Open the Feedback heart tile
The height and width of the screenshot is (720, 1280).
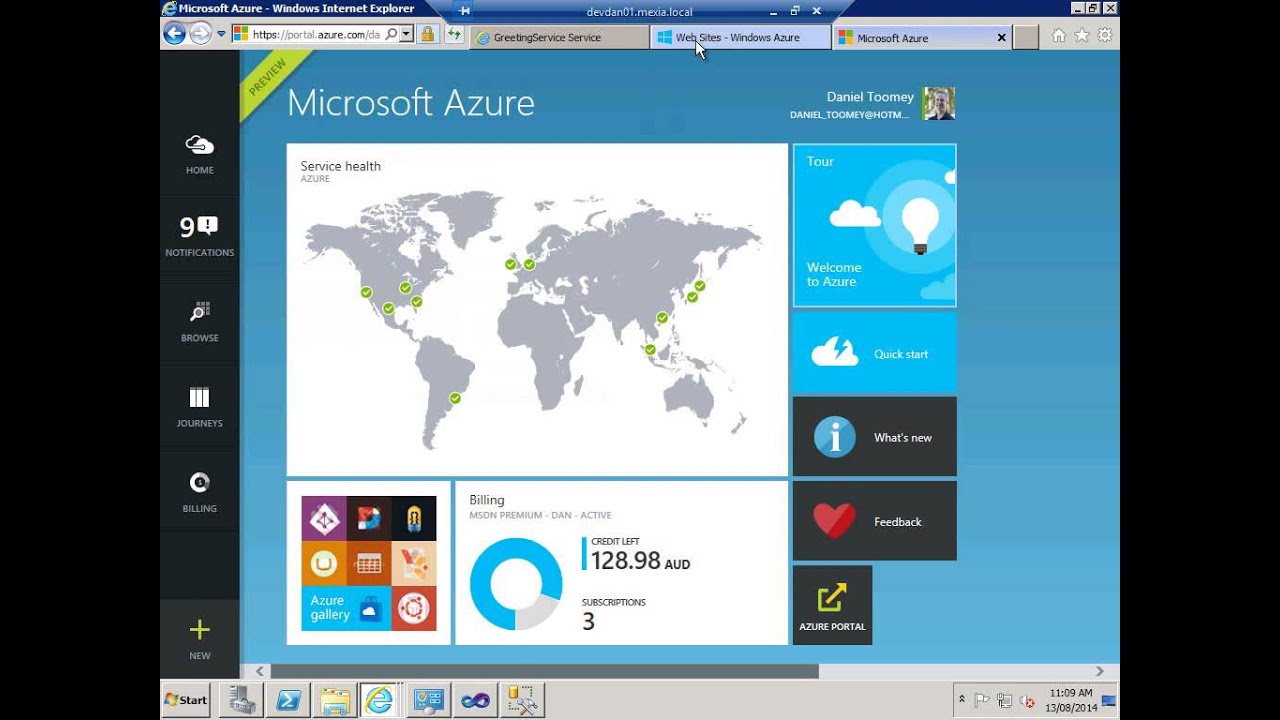874,521
